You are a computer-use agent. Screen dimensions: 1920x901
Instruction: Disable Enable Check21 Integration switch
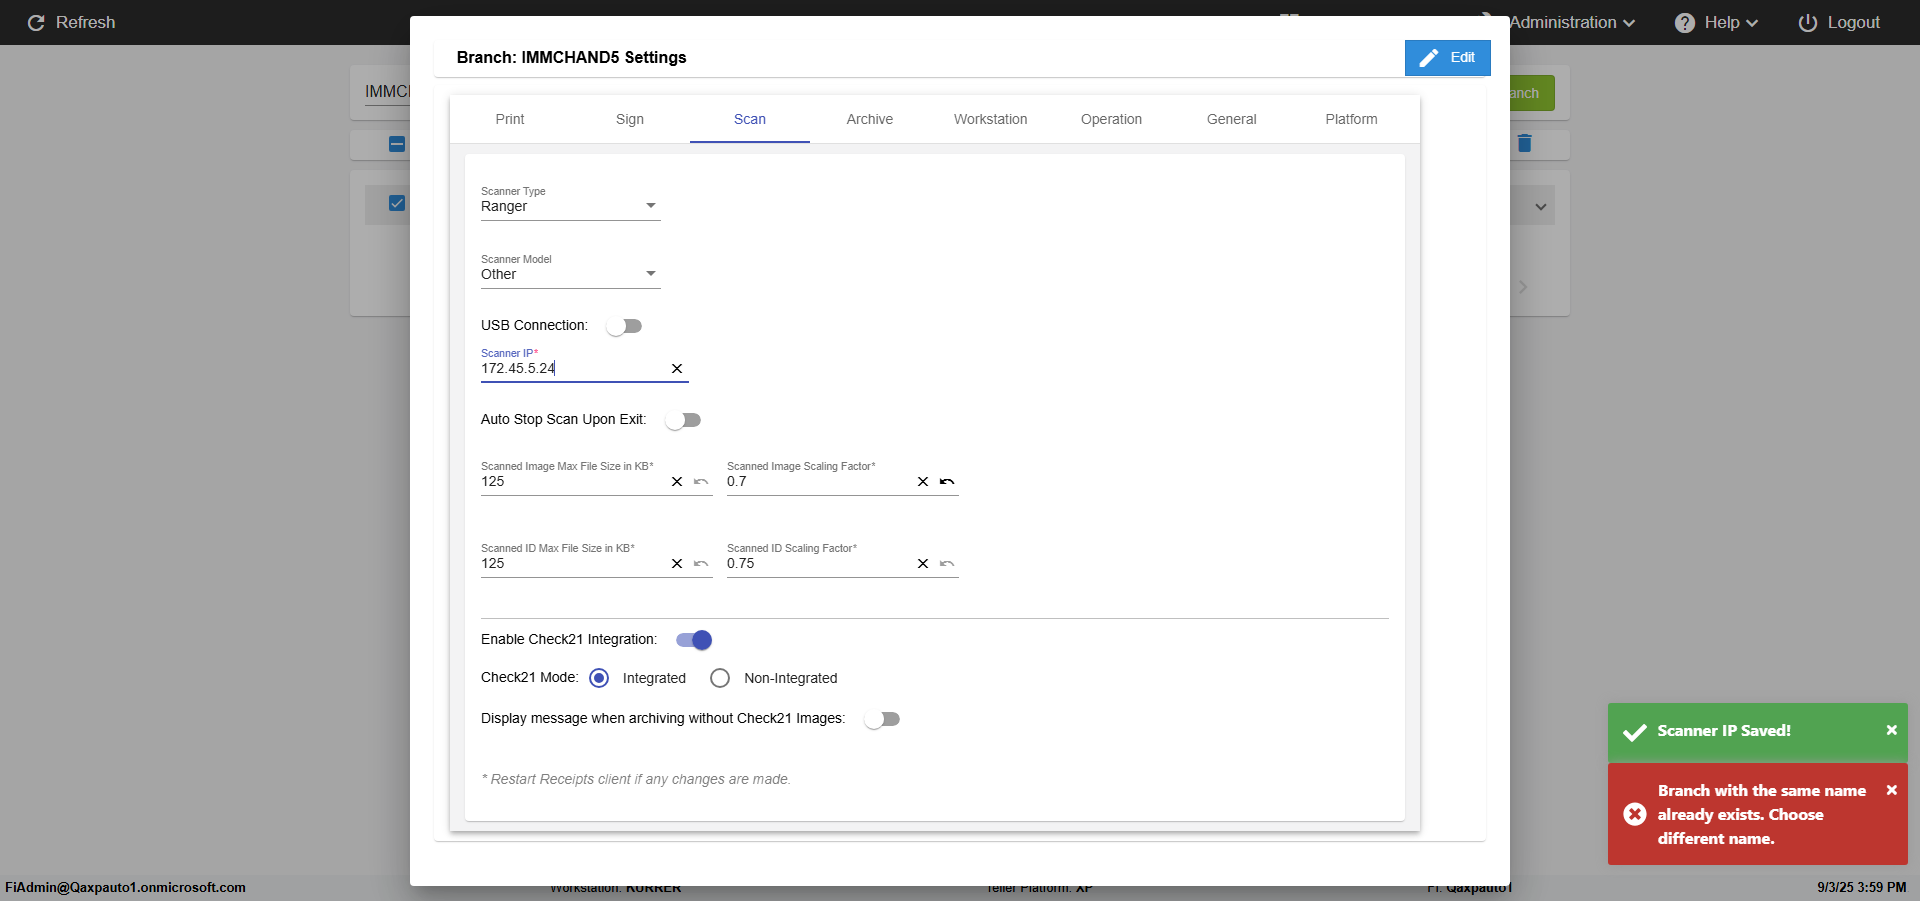(x=694, y=640)
